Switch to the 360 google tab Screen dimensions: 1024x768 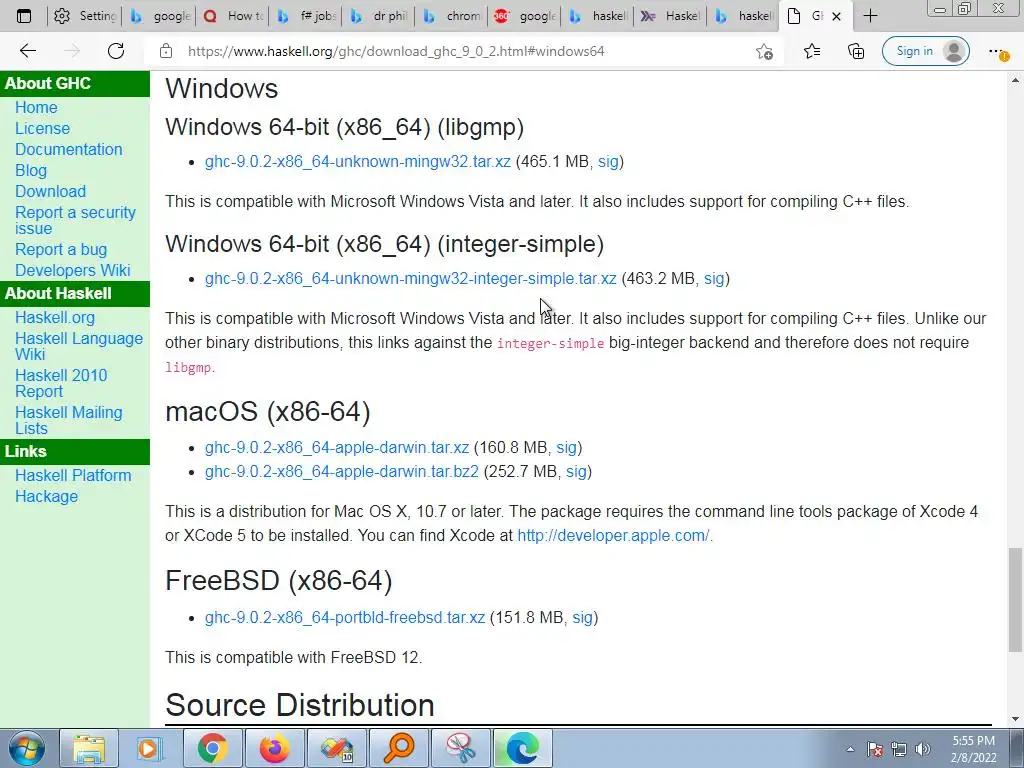[526, 16]
